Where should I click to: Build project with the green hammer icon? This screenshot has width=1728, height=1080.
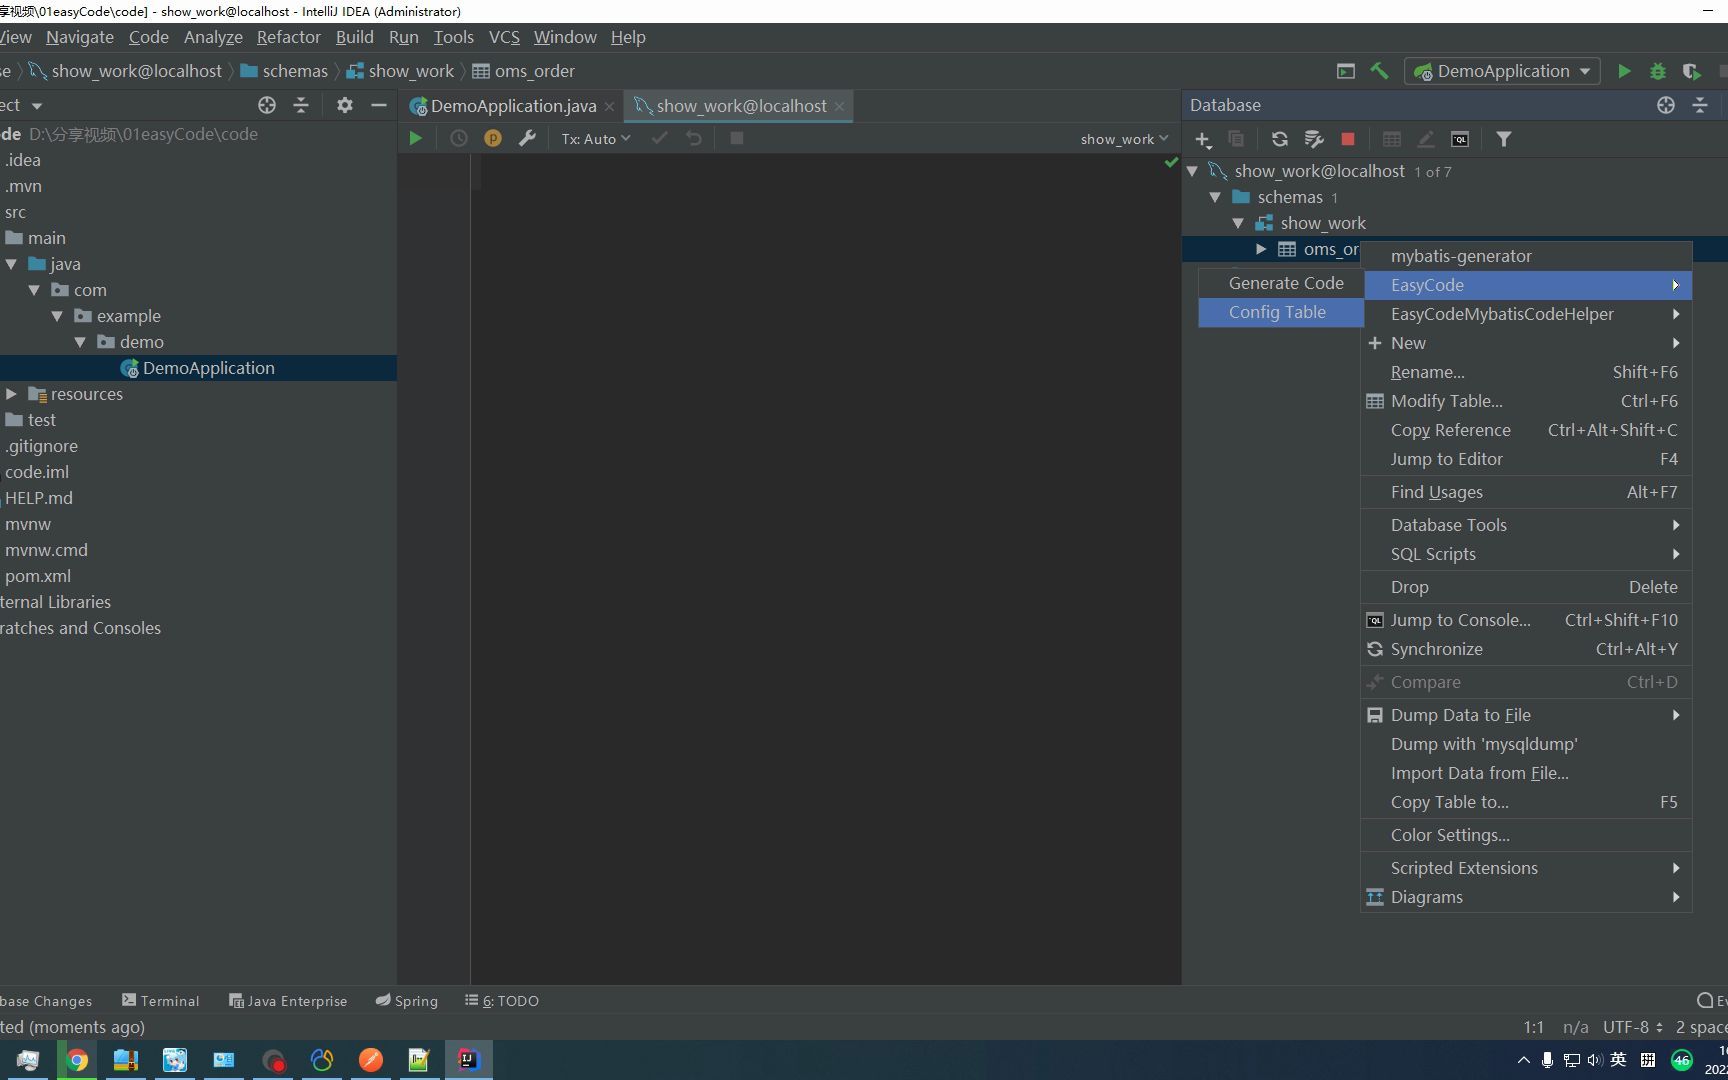coord(1380,71)
